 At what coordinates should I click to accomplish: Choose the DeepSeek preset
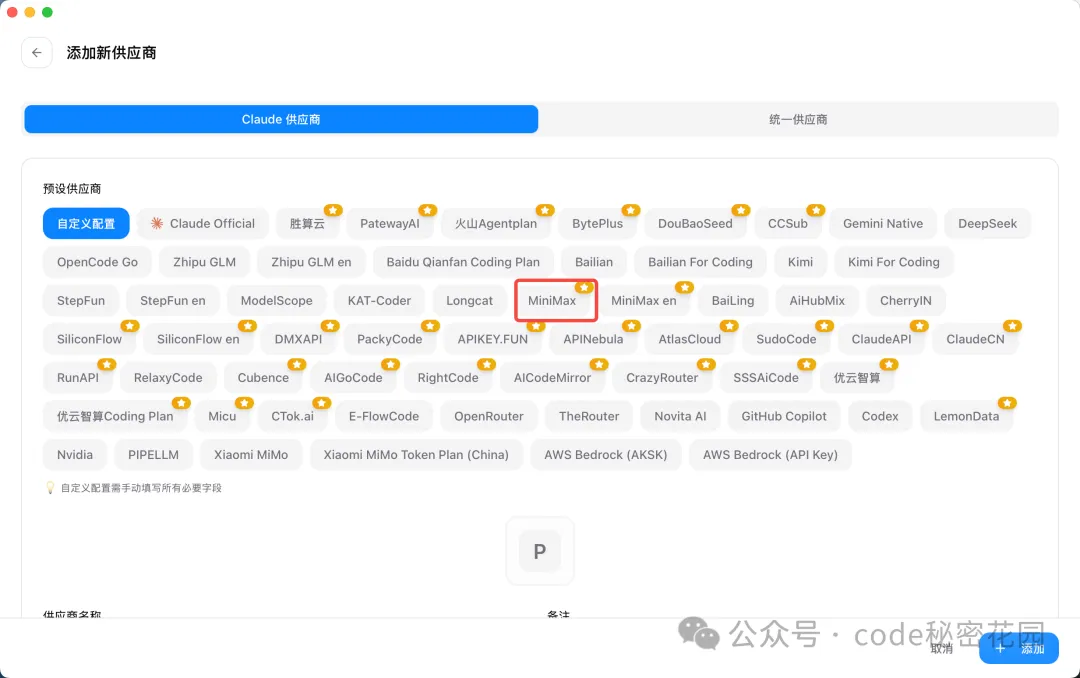[988, 223]
